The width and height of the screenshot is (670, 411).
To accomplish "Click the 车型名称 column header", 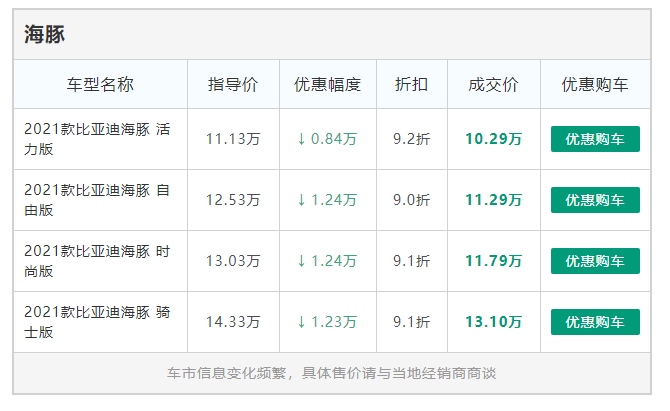I will [x=100, y=85].
